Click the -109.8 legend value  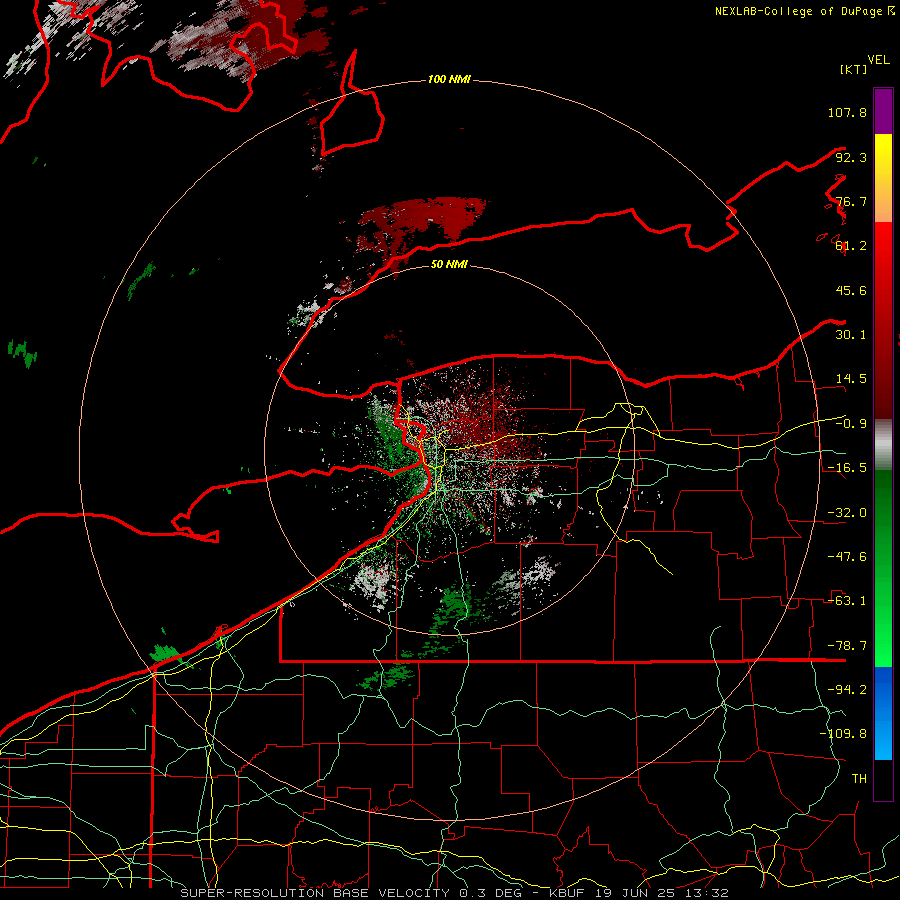click(x=843, y=734)
